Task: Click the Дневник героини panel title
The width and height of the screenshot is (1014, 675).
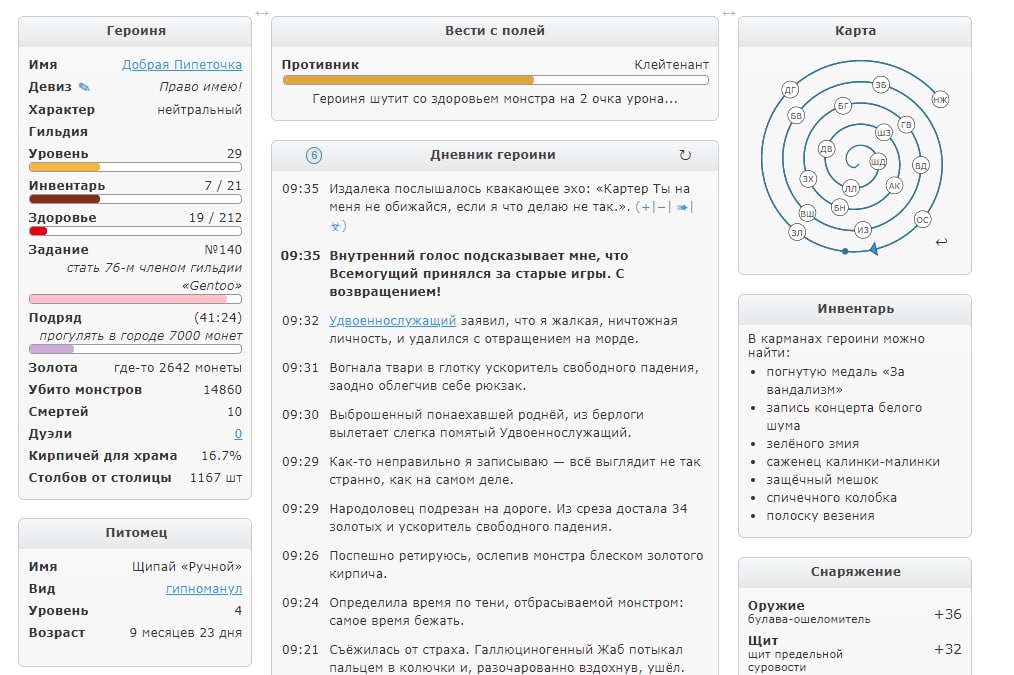Action: tap(493, 155)
